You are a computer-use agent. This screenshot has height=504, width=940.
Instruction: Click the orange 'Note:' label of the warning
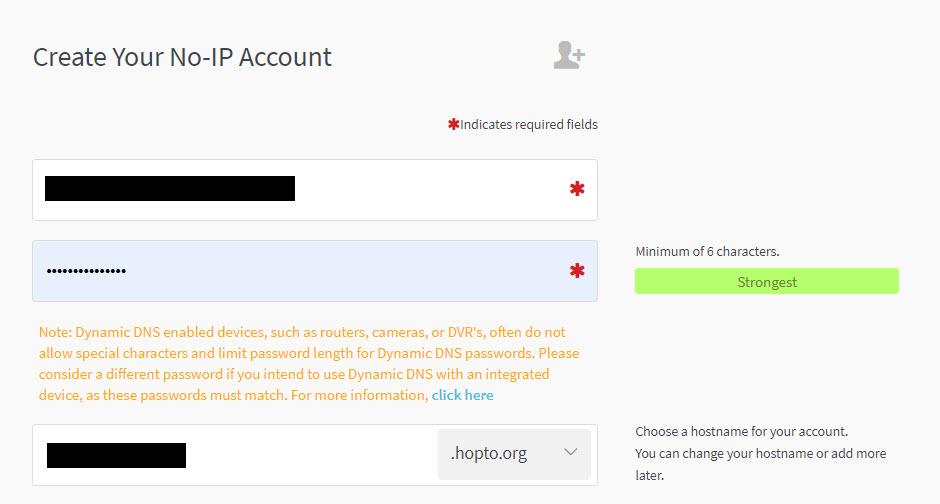tap(54, 332)
